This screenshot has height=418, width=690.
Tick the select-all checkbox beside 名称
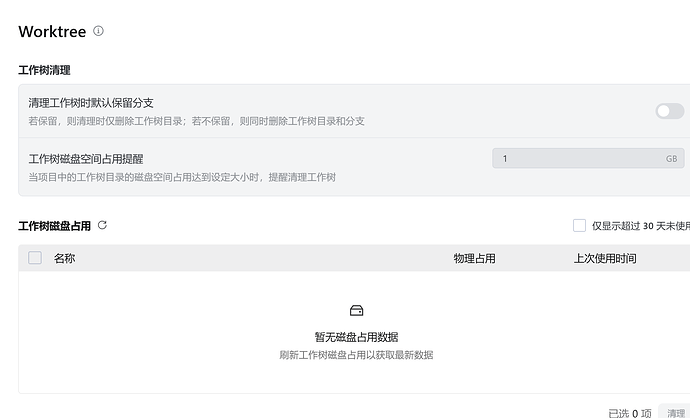35,258
